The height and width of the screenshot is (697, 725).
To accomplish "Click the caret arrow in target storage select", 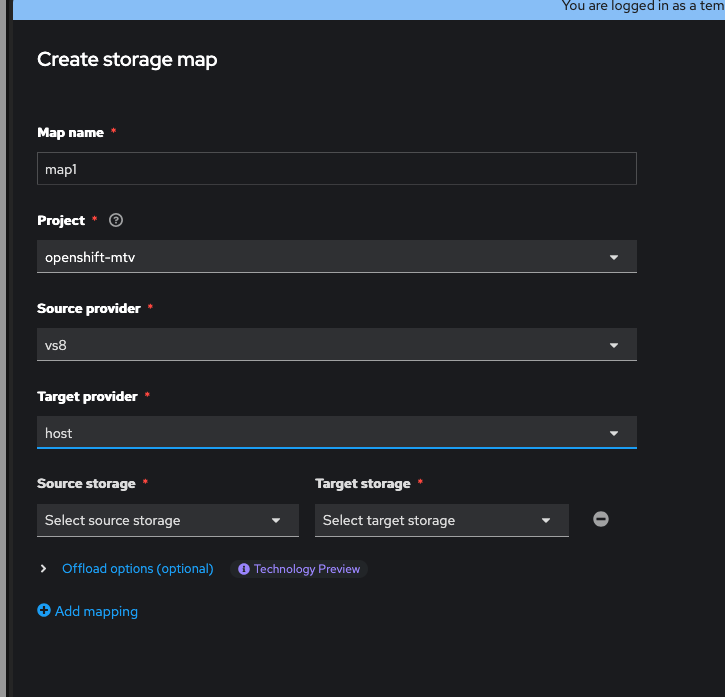I will coord(546,521).
